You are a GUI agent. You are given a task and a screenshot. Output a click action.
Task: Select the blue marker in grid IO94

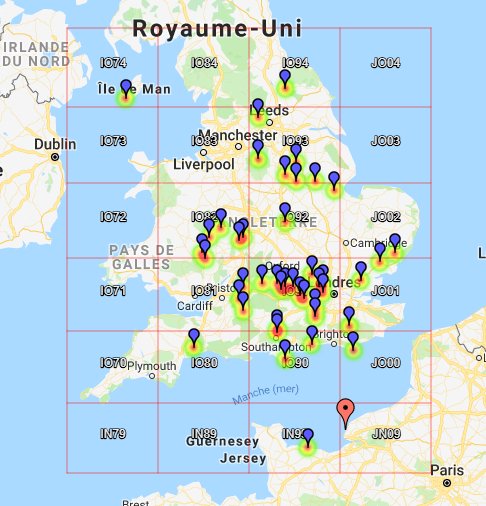(x=285, y=79)
